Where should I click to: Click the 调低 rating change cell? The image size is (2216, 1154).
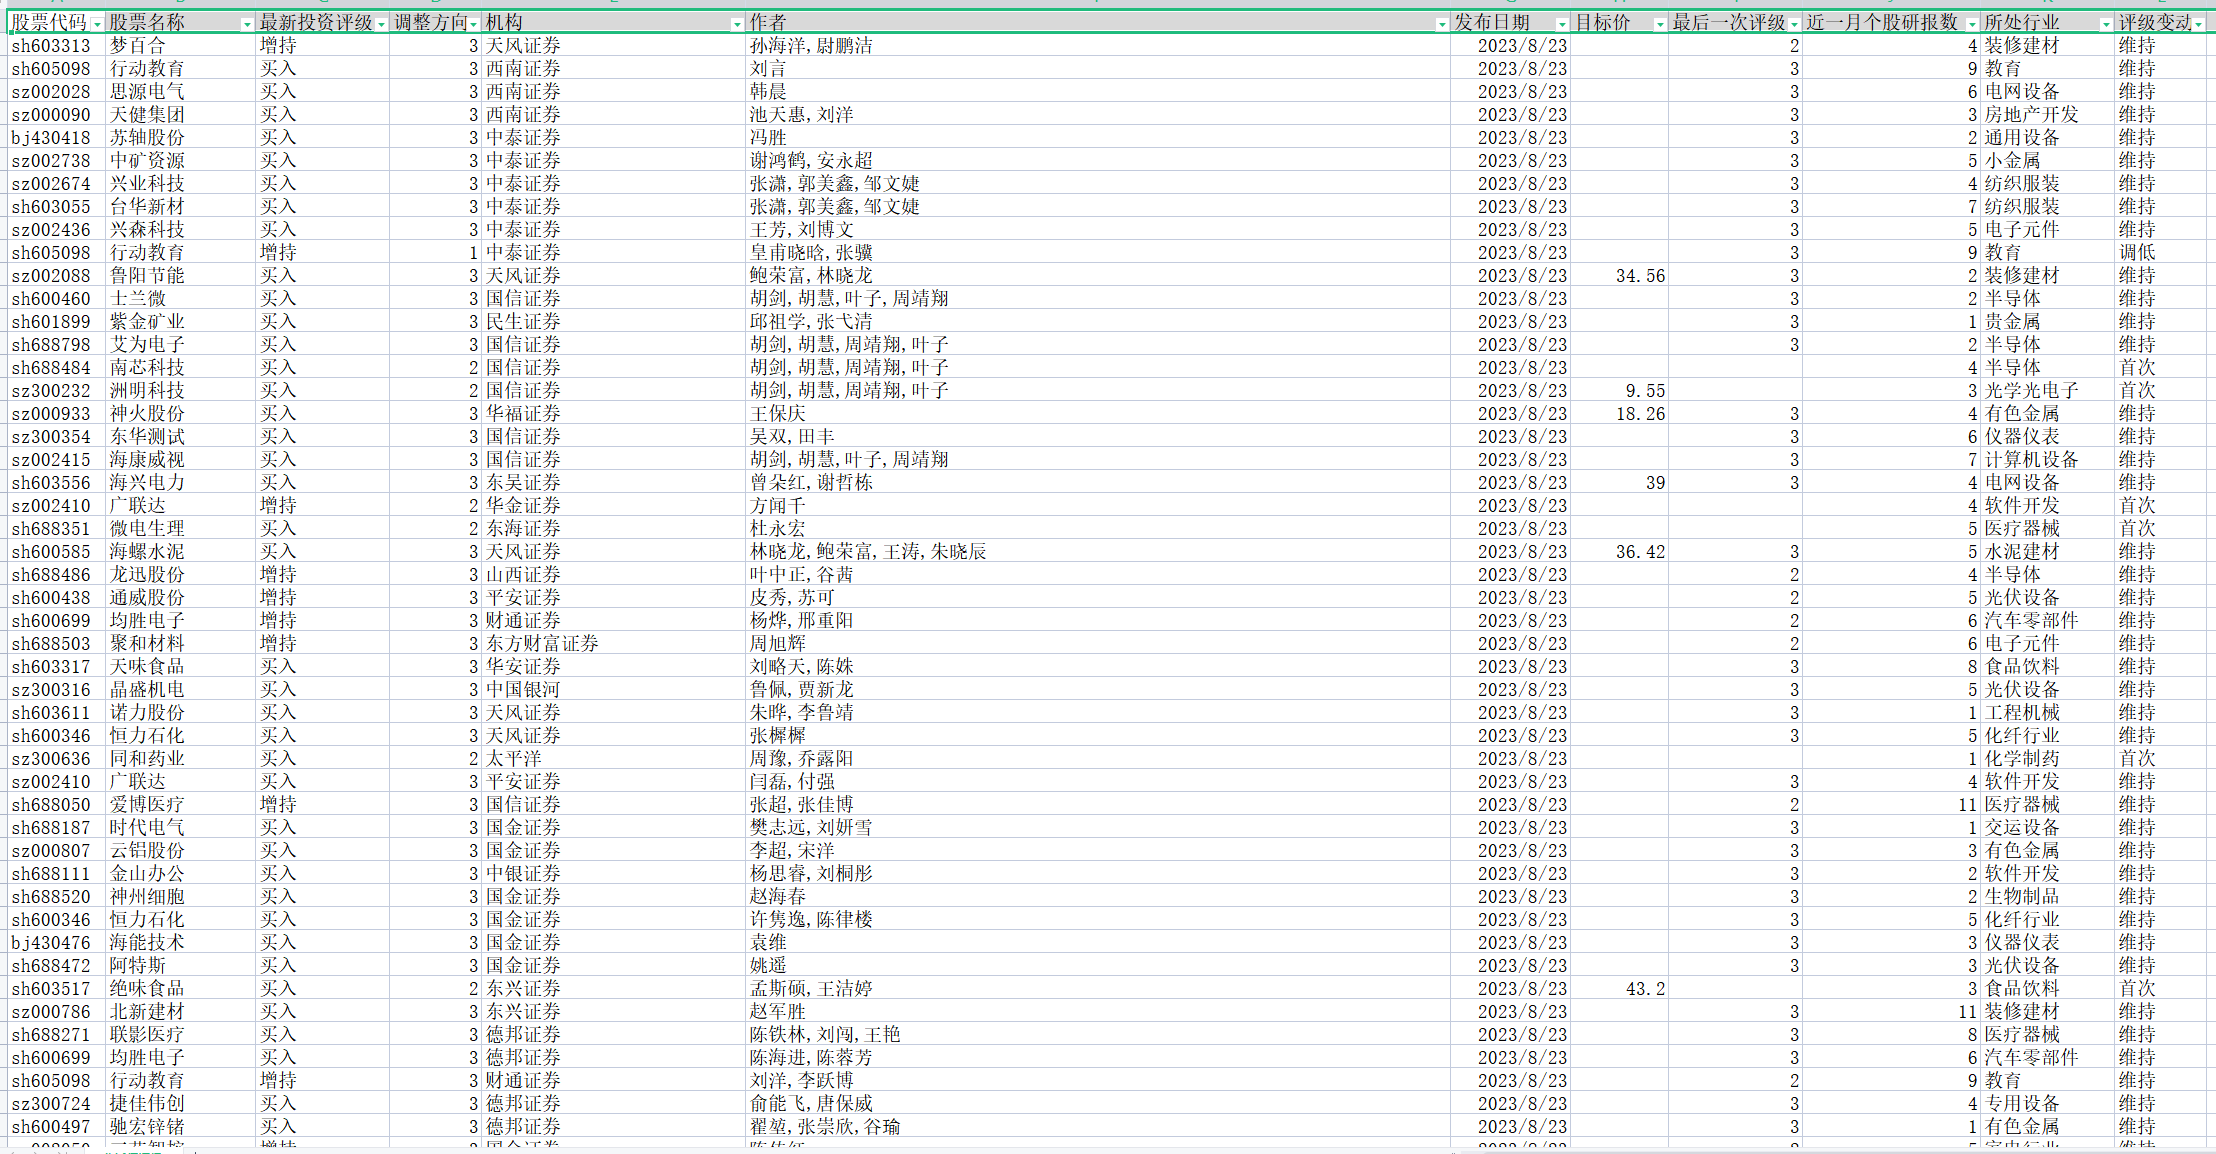(2160, 253)
